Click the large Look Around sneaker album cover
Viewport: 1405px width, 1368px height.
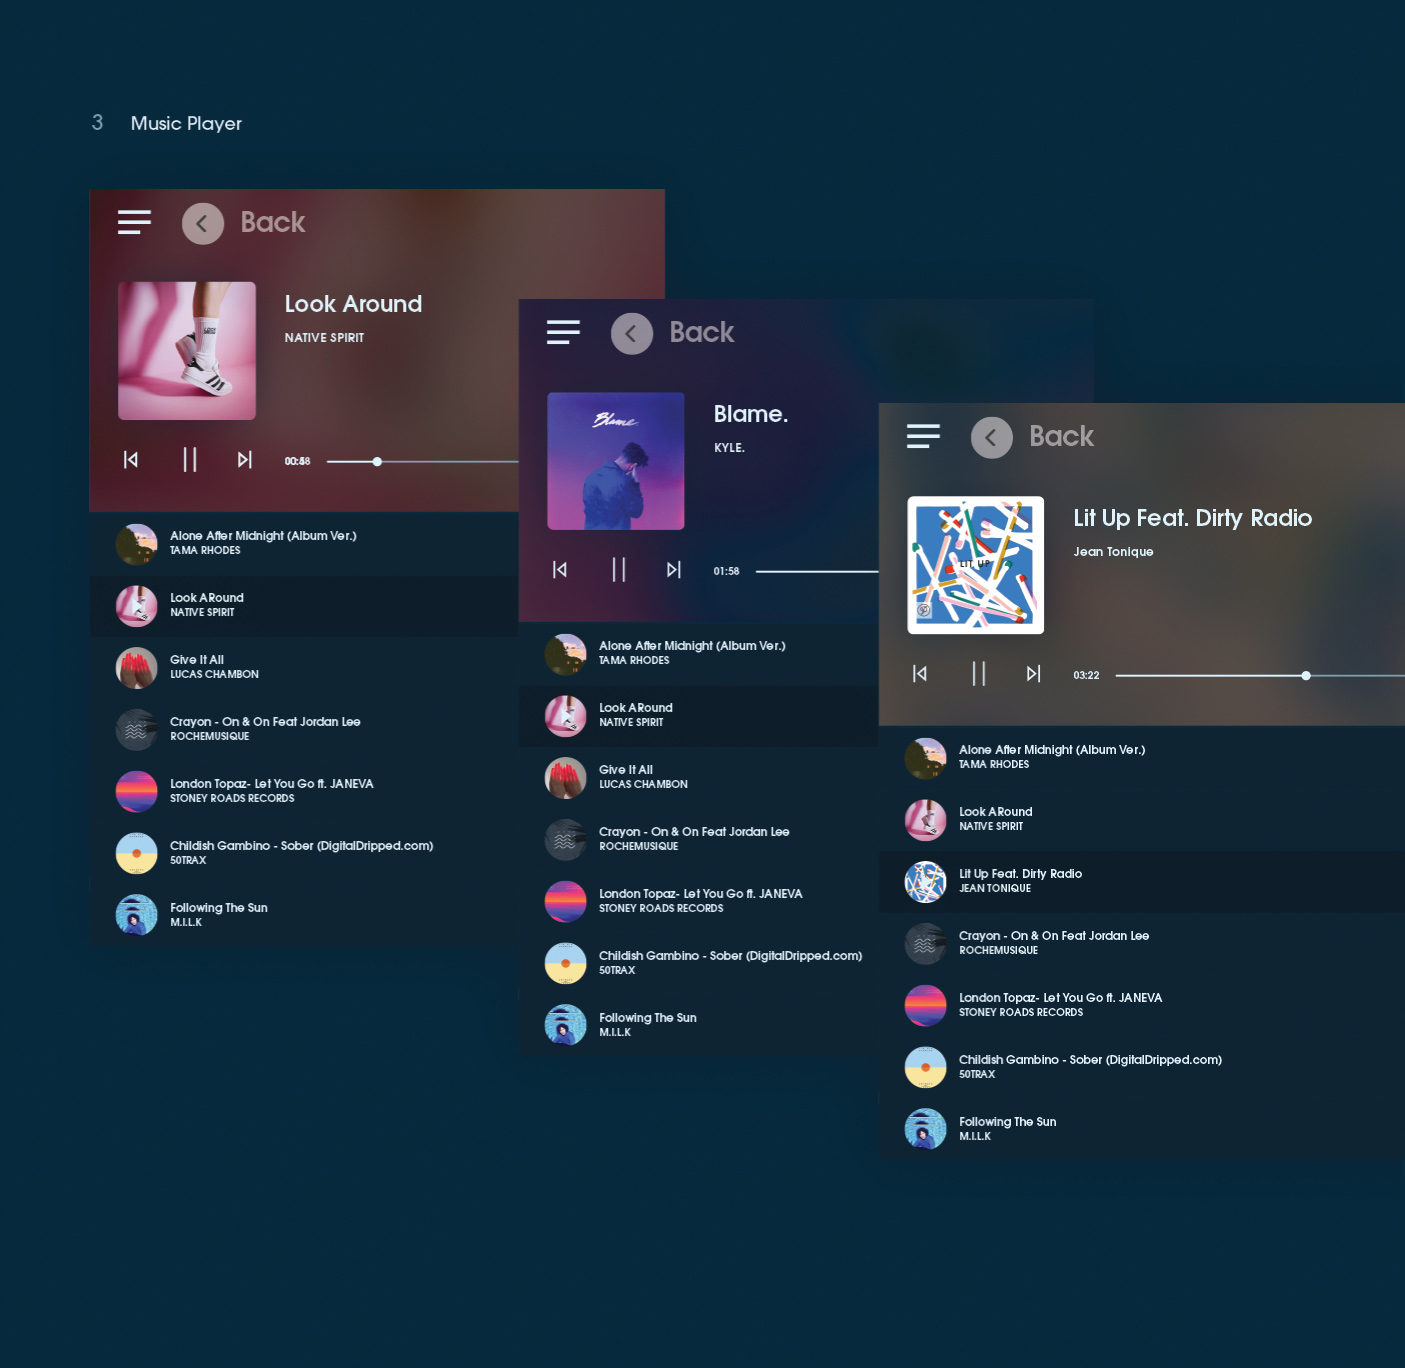(187, 351)
